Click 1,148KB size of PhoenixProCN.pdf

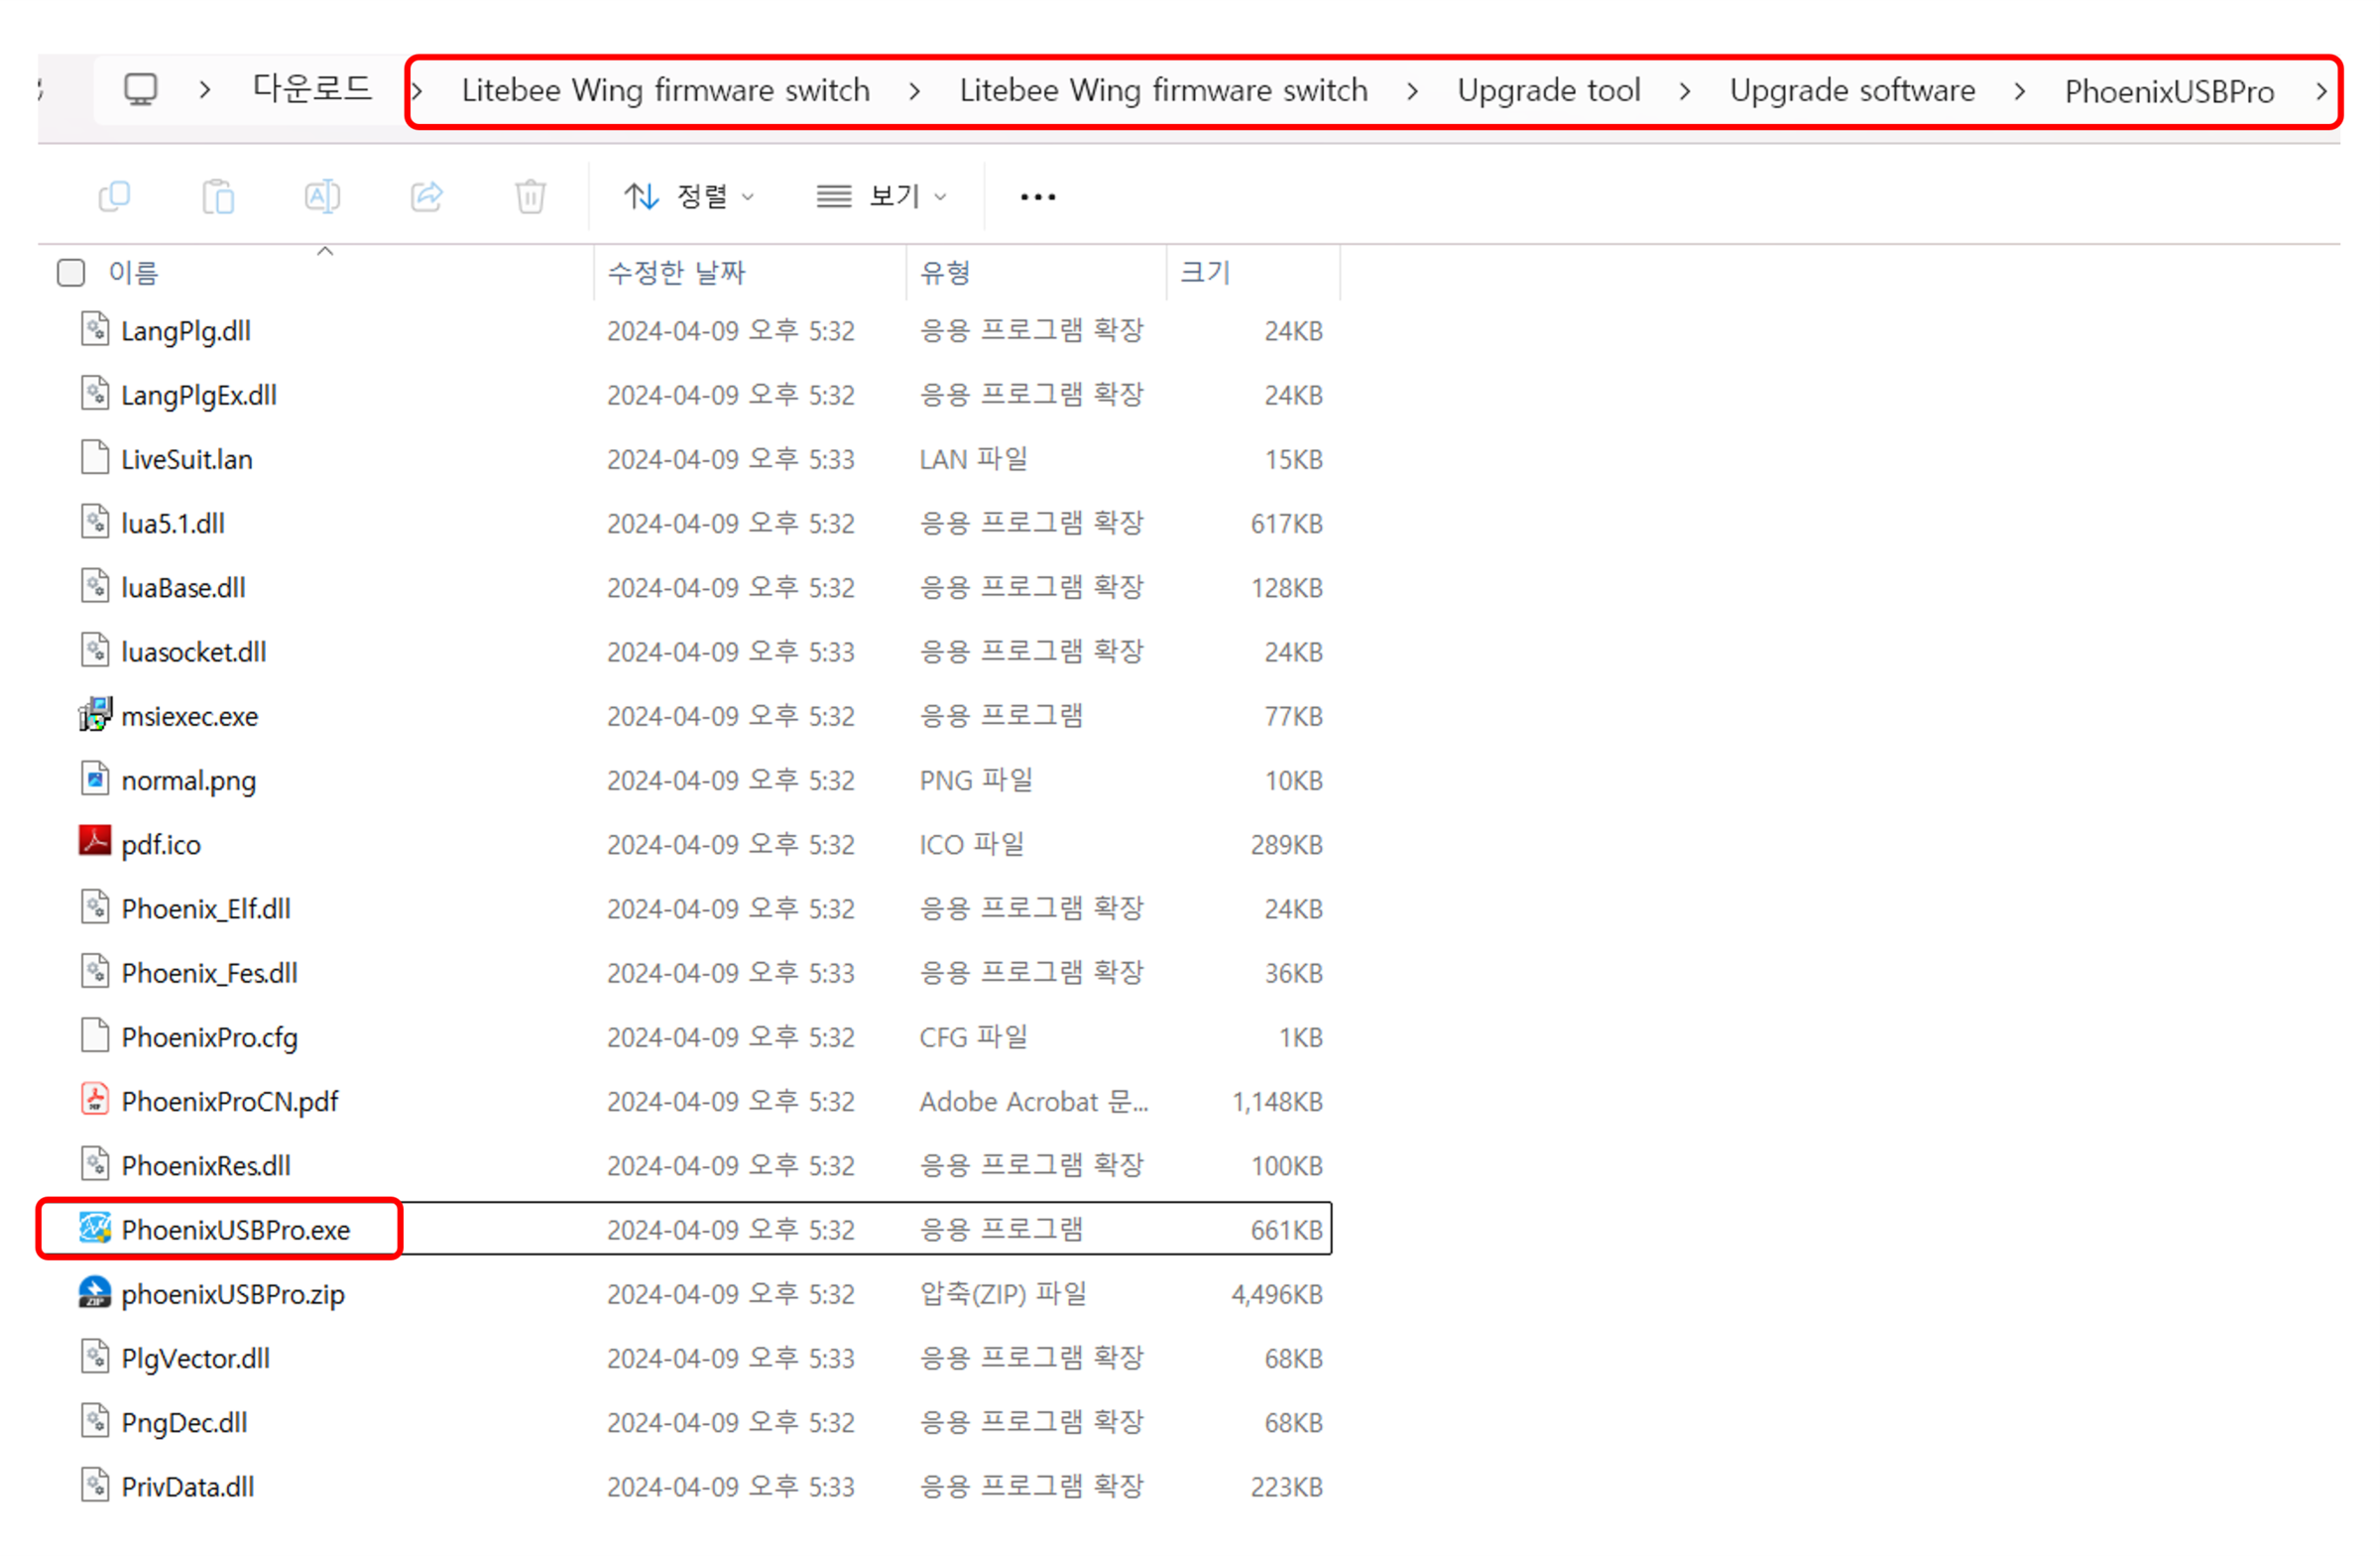click(1276, 1101)
